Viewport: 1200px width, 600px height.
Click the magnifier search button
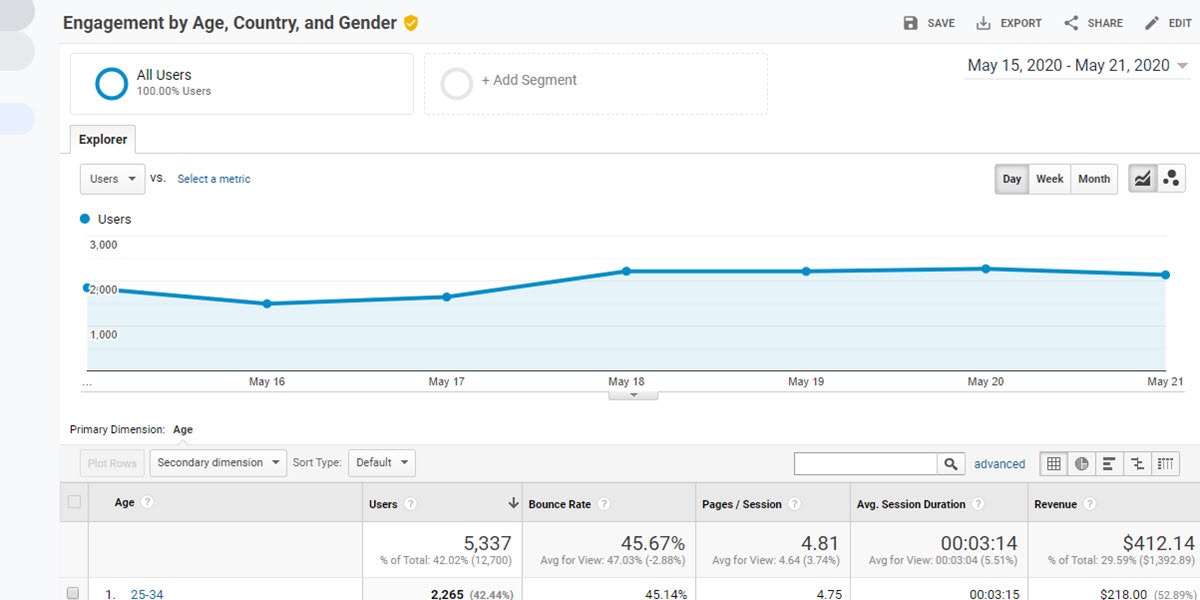pos(951,463)
